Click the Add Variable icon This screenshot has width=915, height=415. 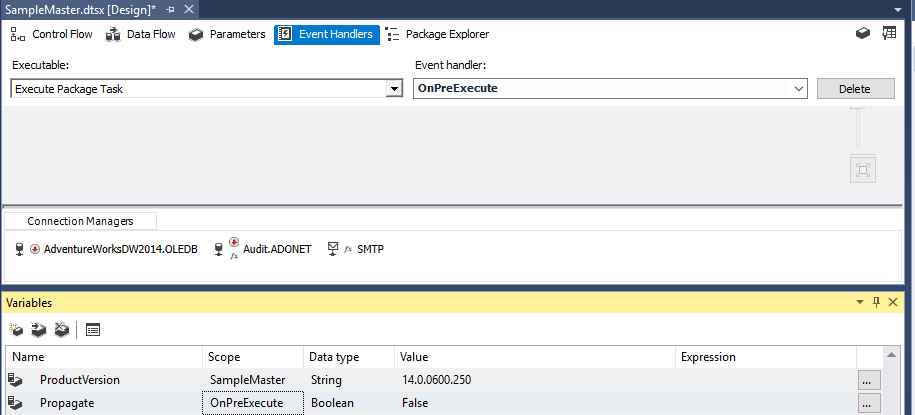pyautogui.click(x=16, y=330)
